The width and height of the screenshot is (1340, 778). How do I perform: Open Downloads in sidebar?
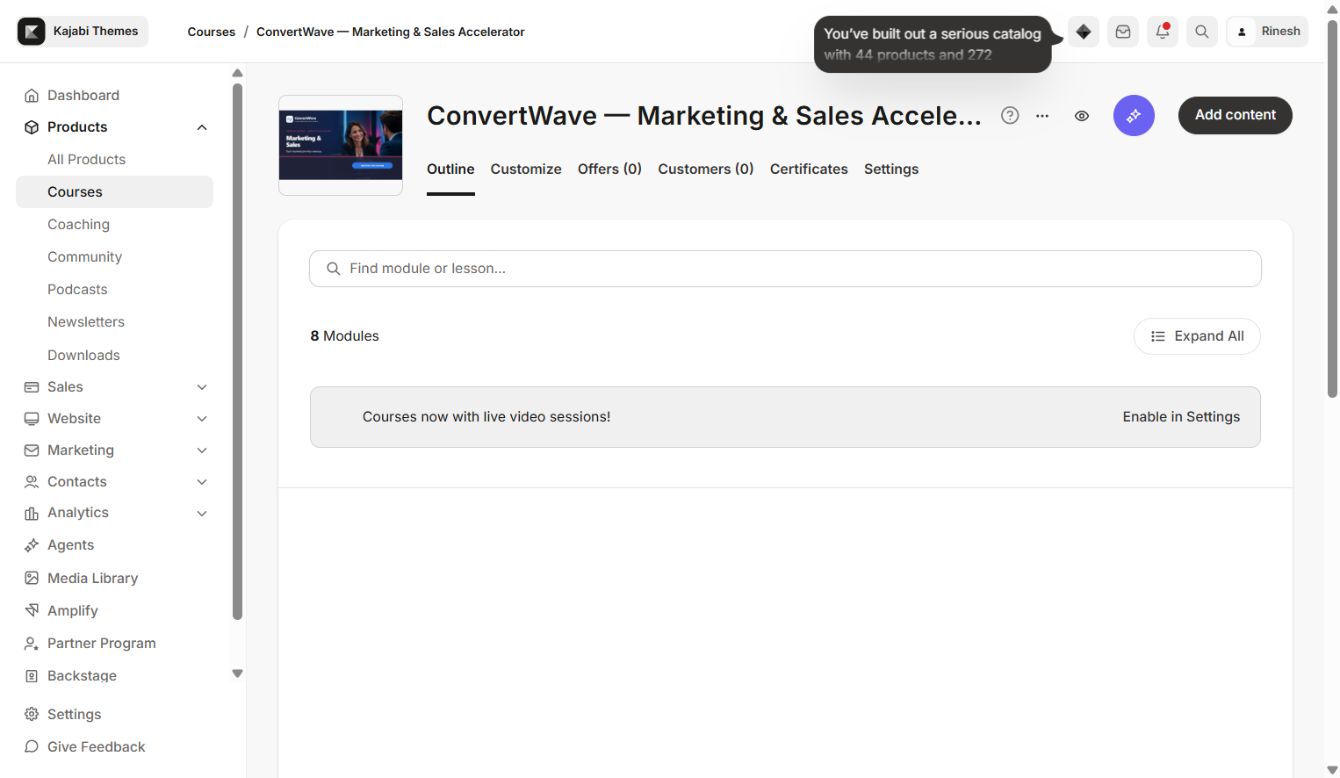point(83,355)
